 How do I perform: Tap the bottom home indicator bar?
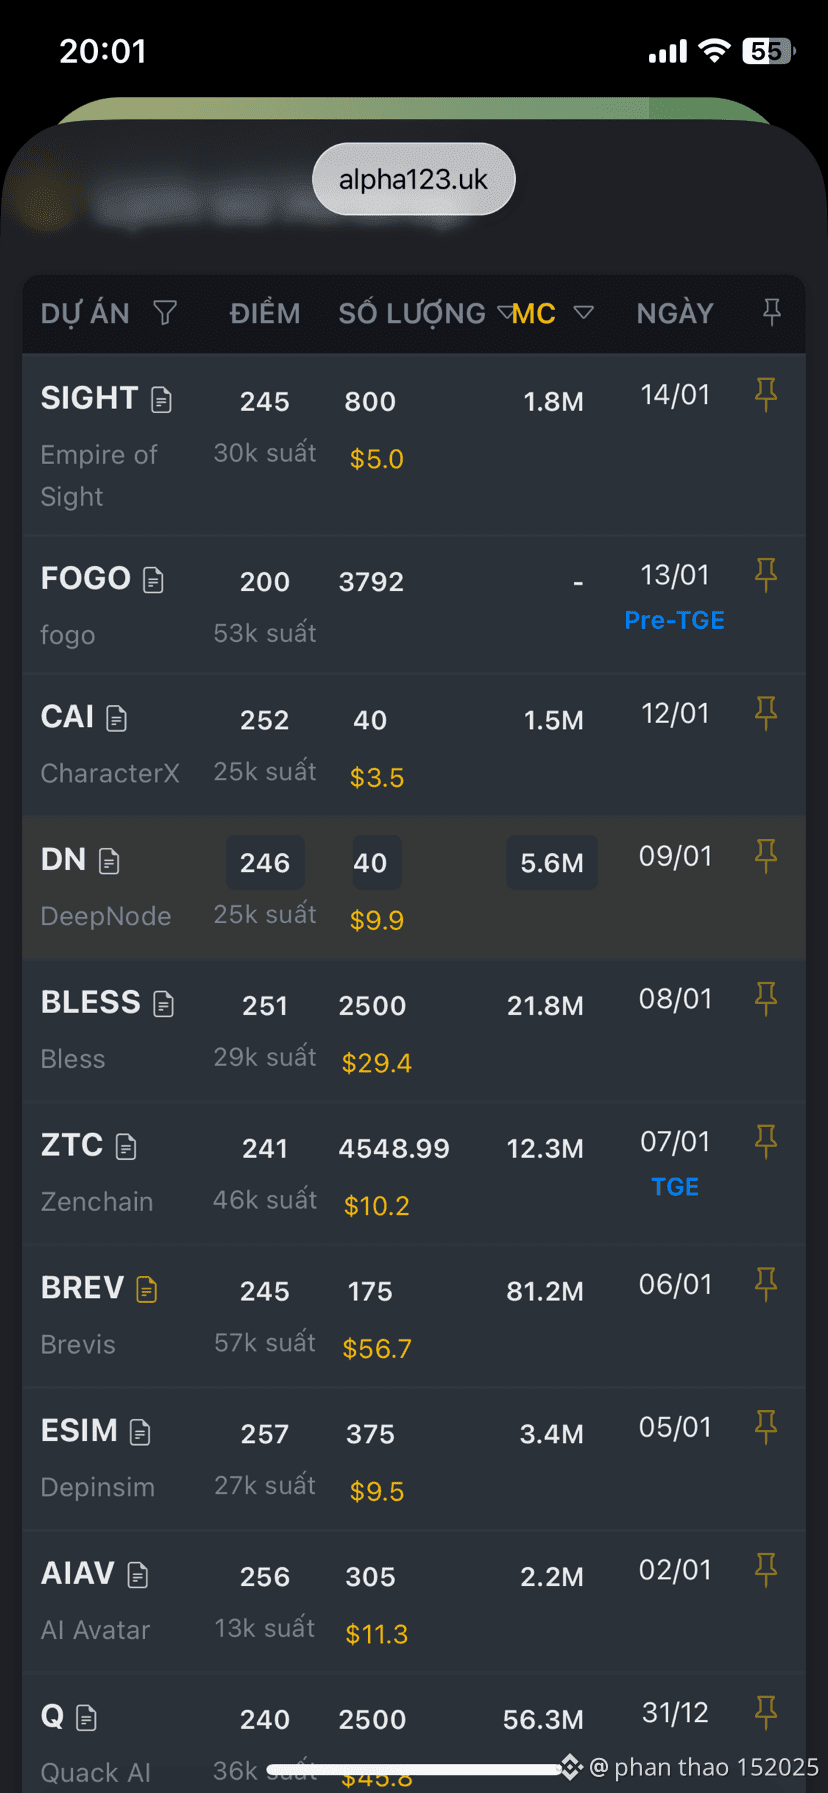414,1769
